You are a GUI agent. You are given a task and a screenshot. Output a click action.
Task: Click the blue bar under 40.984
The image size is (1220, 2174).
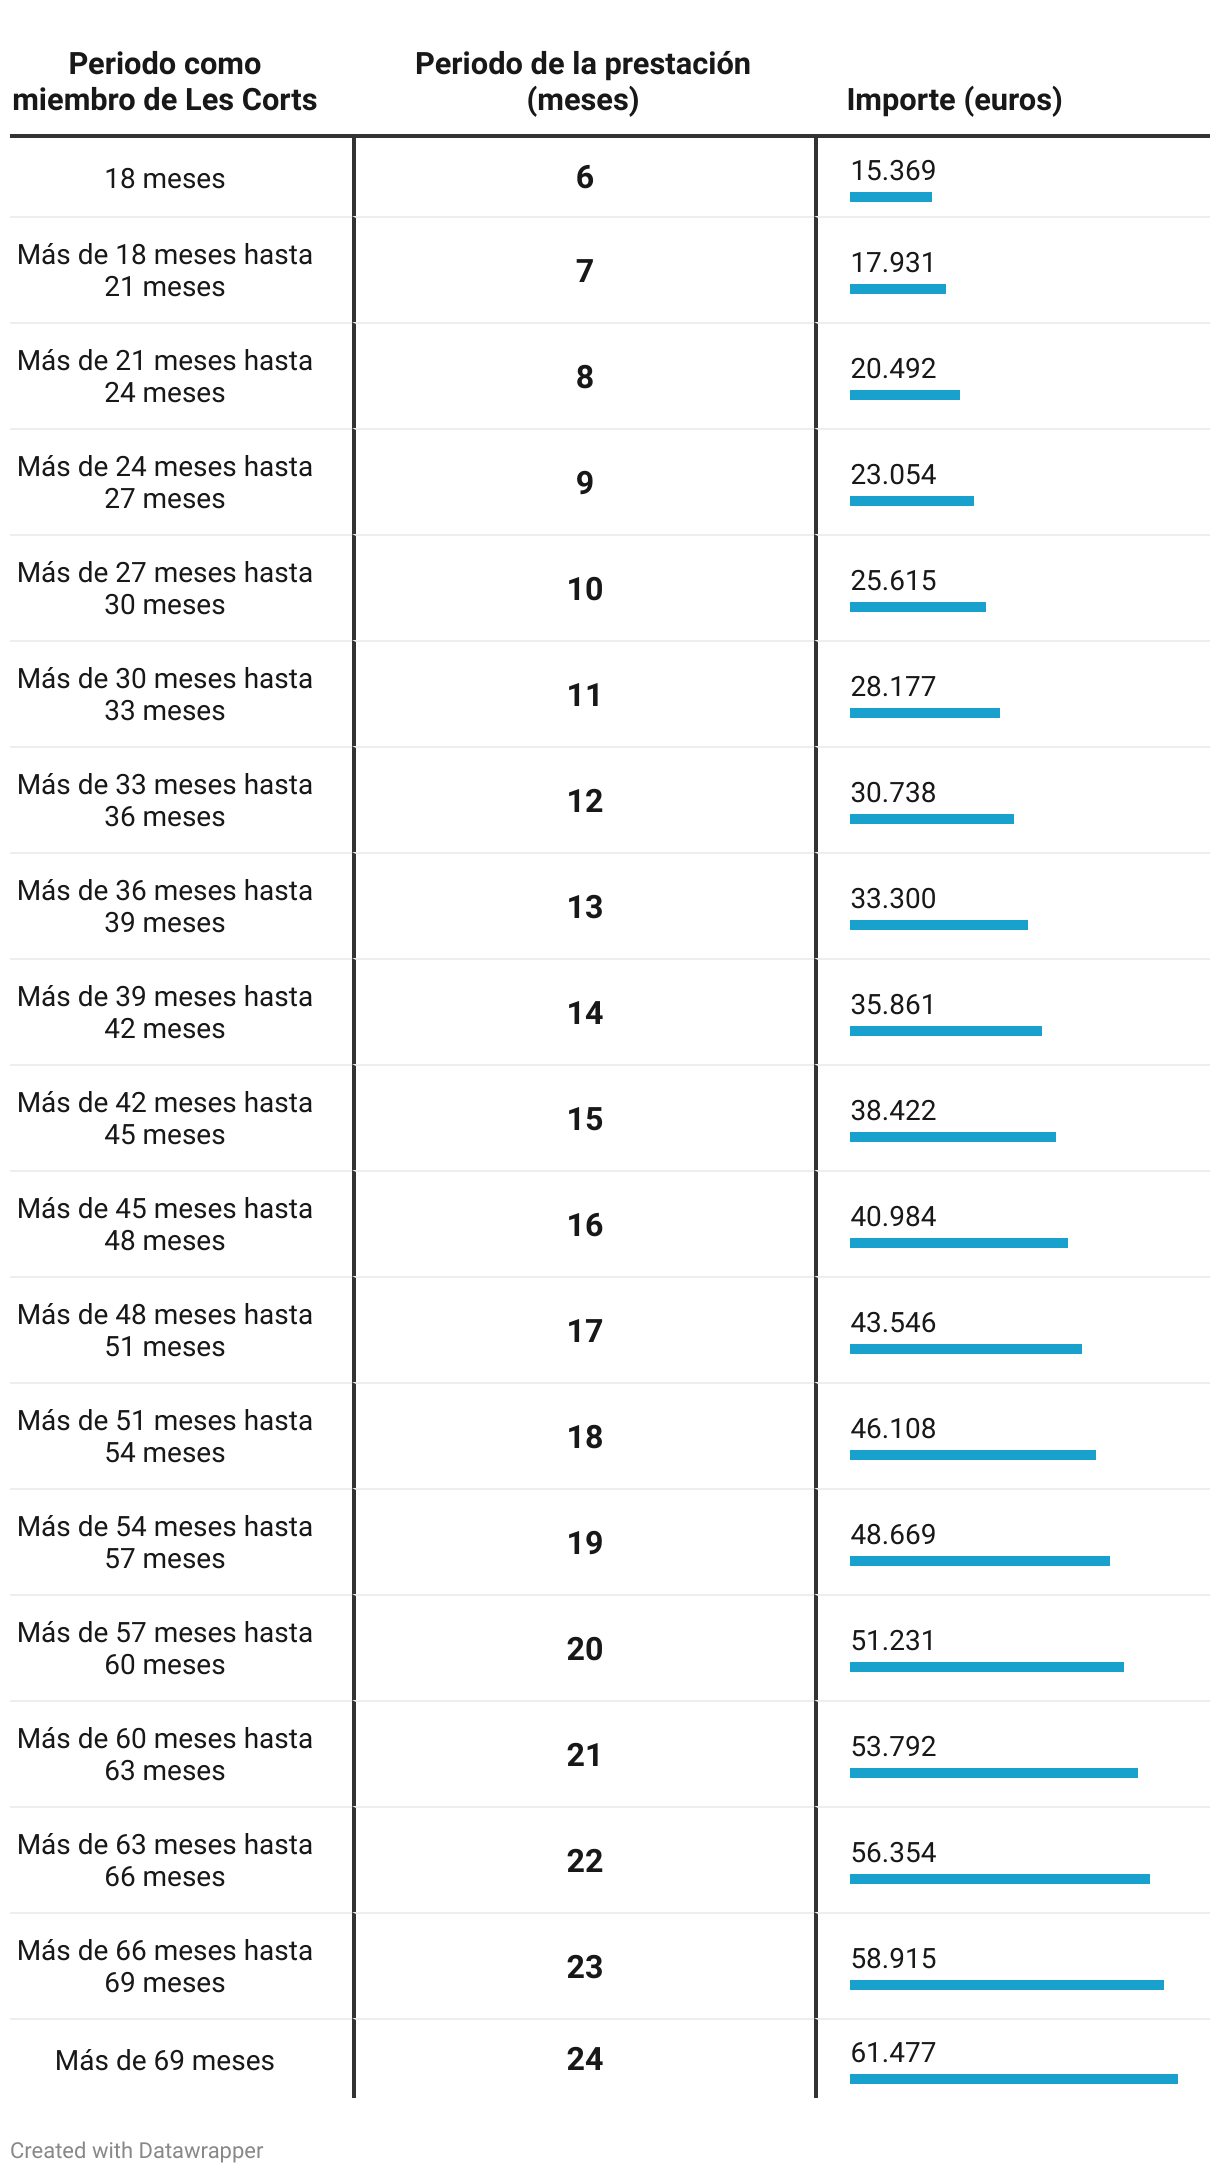click(959, 1243)
